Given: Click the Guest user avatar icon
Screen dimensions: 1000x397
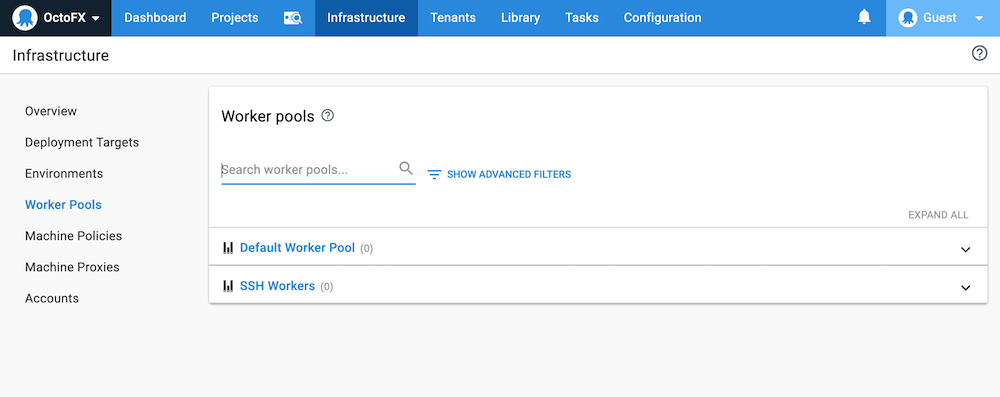Looking at the screenshot, I should point(908,18).
